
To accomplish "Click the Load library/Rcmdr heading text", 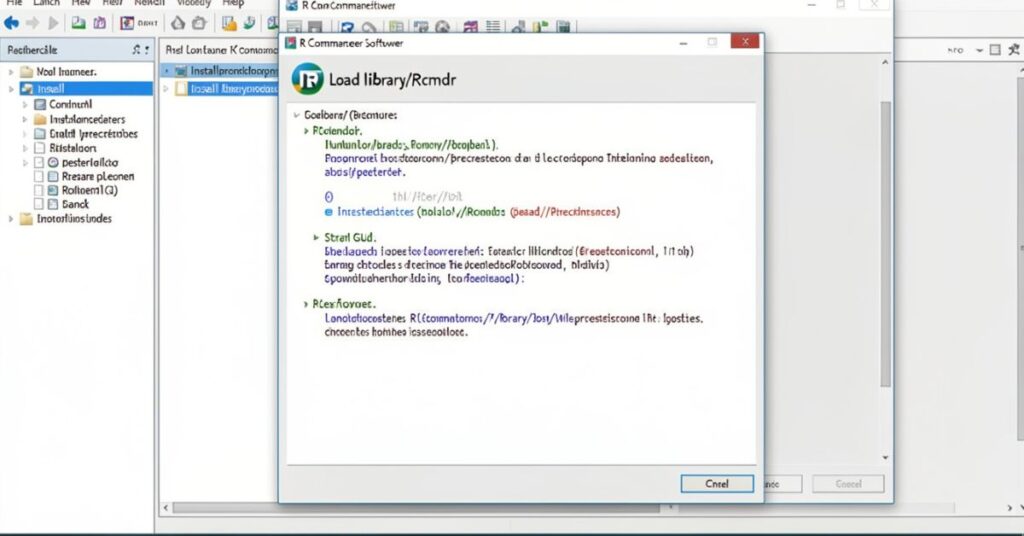I will coord(392,80).
